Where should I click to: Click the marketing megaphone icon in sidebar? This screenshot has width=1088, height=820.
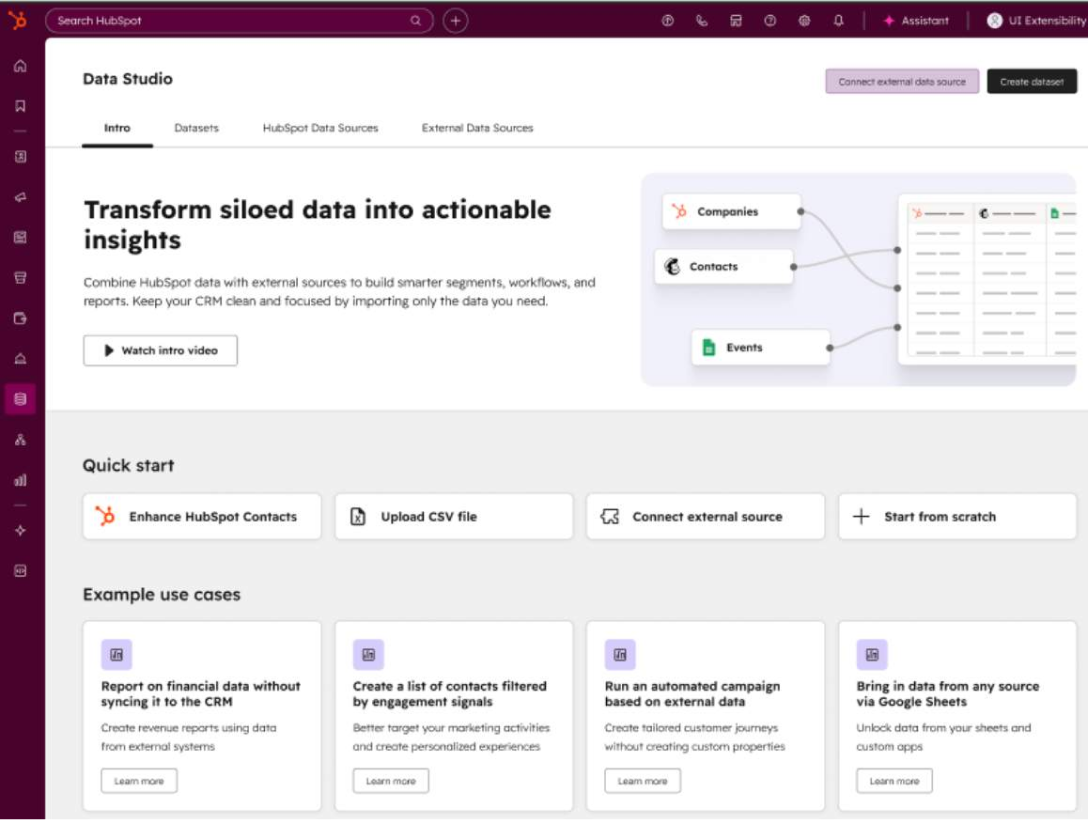point(19,197)
